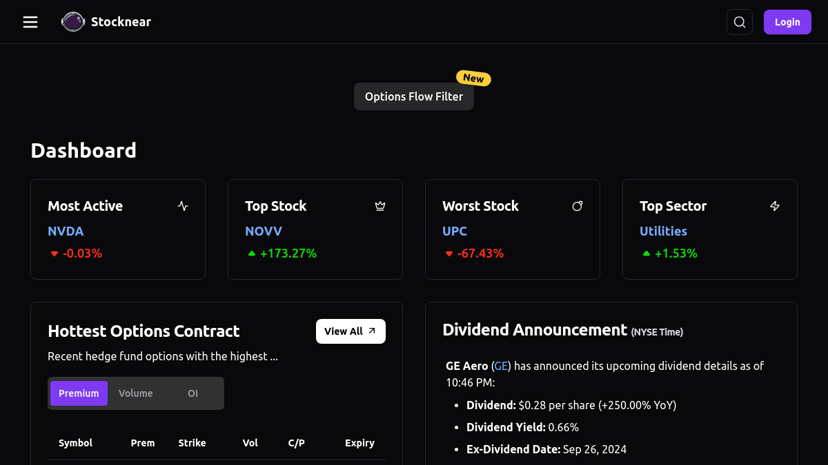Viewport: 828px width, 465px height.
Task: Click the Ex-Dividend Date Sep 26, 2024 line
Action: pyautogui.click(x=546, y=449)
